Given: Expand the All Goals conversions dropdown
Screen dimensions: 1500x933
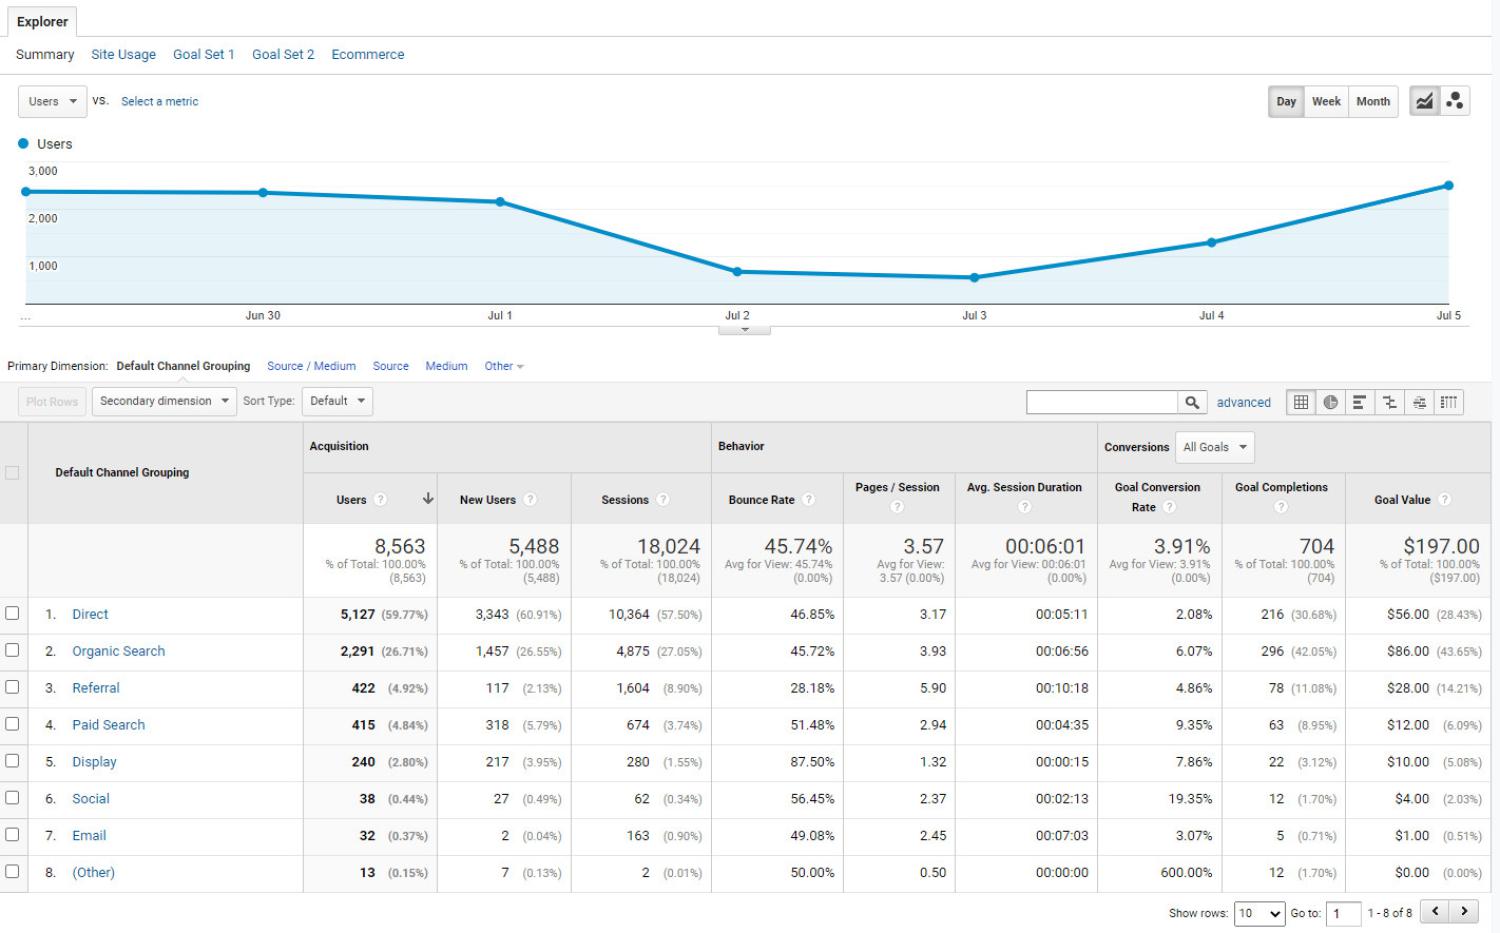Looking at the screenshot, I should [x=1214, y=447].
